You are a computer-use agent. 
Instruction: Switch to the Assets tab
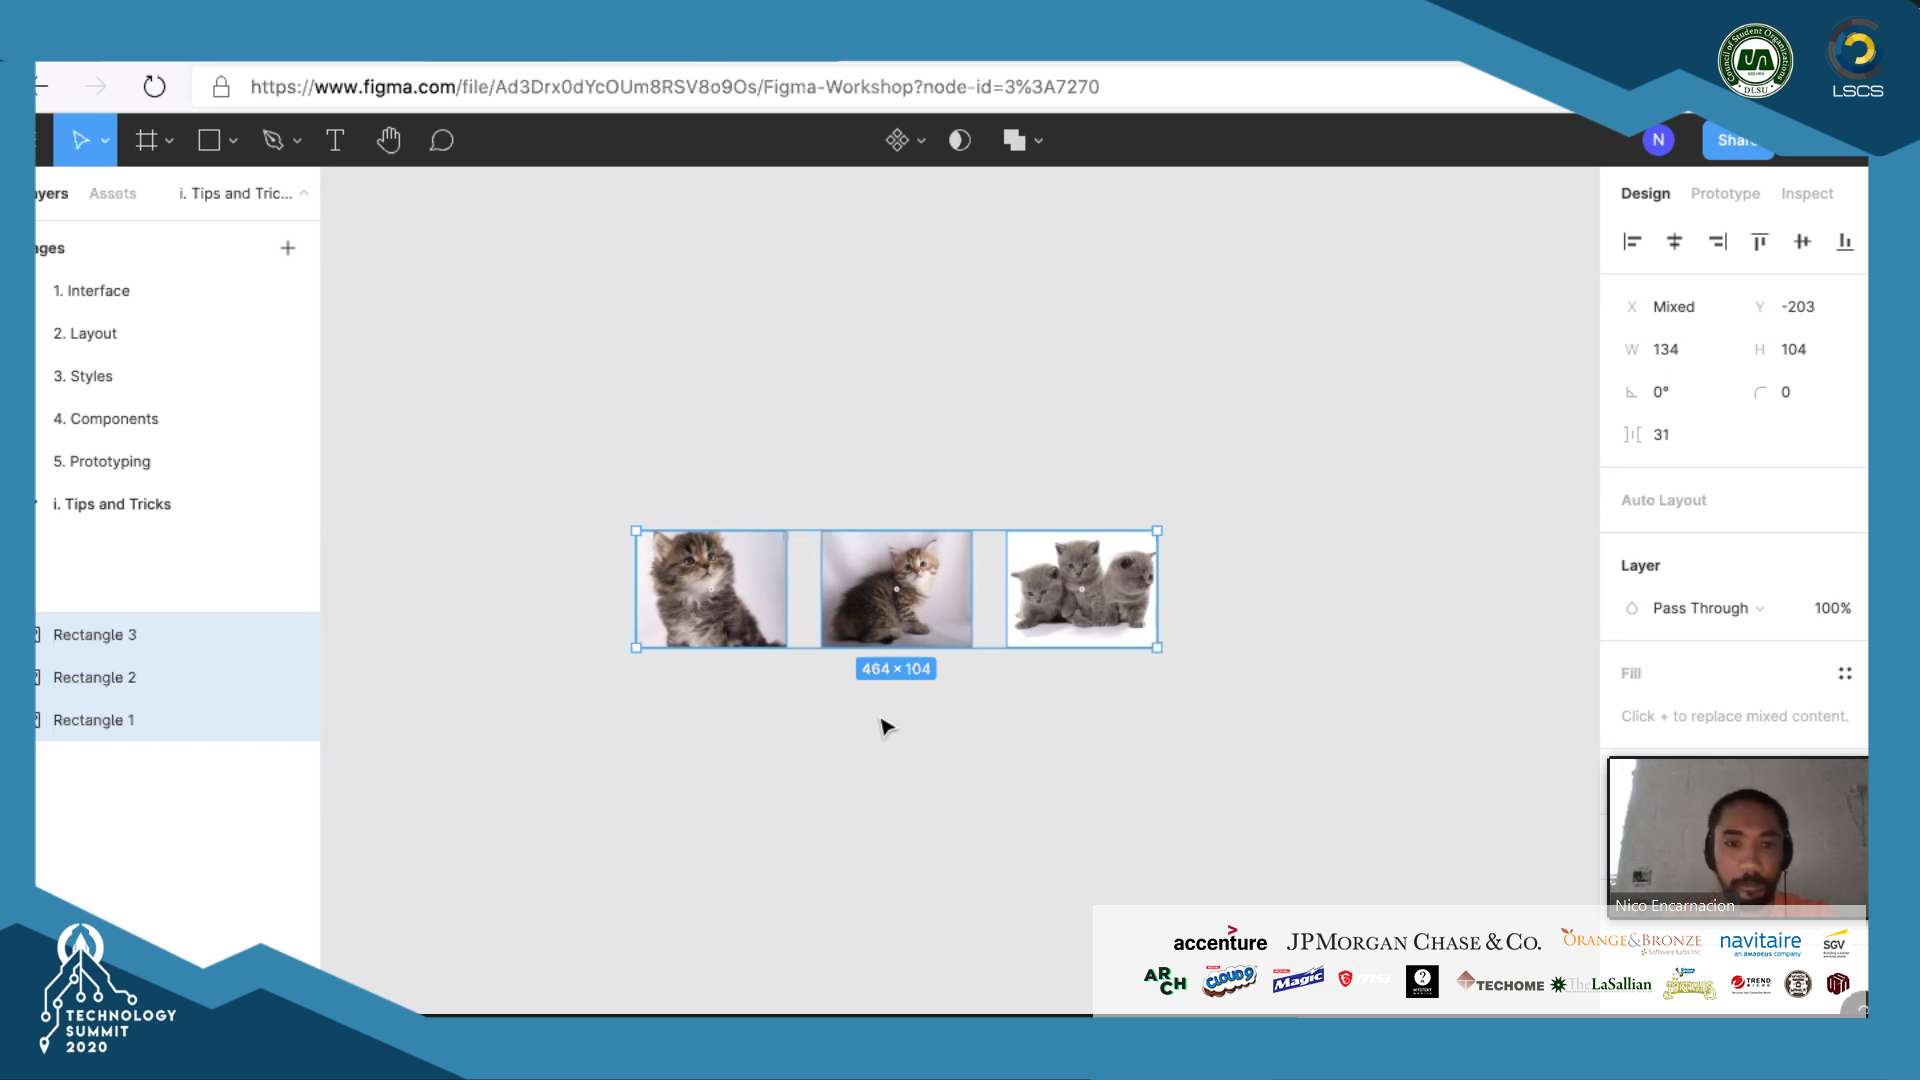click(x=112, y=194)
